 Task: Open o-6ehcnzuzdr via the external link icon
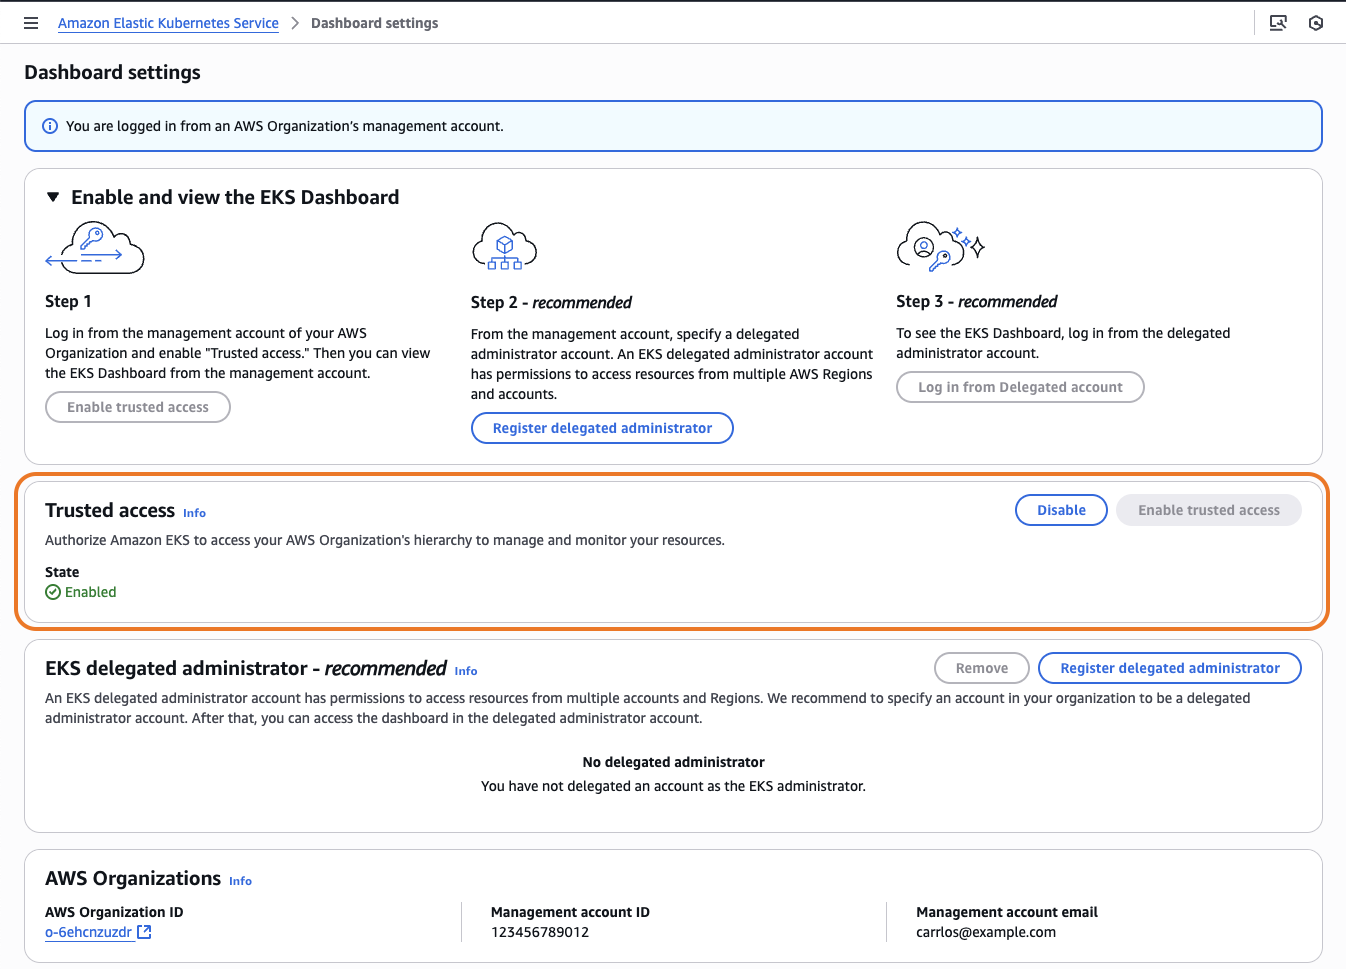143,931
